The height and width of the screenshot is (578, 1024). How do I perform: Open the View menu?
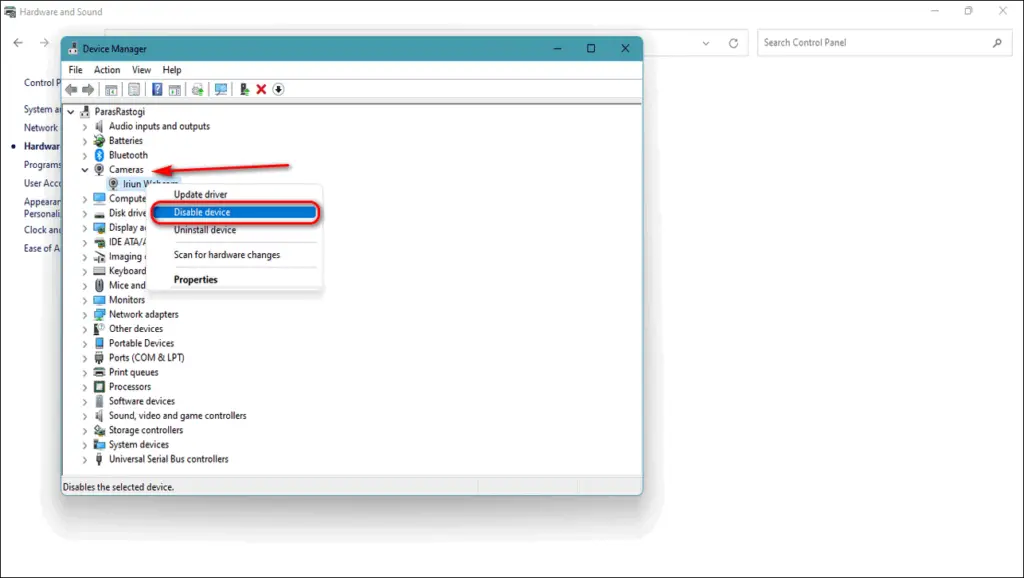[x=141, y=70]
